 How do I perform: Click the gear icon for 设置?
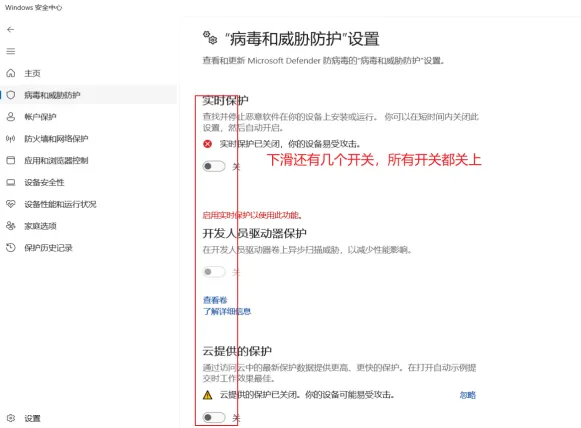[x=11, y=418]
